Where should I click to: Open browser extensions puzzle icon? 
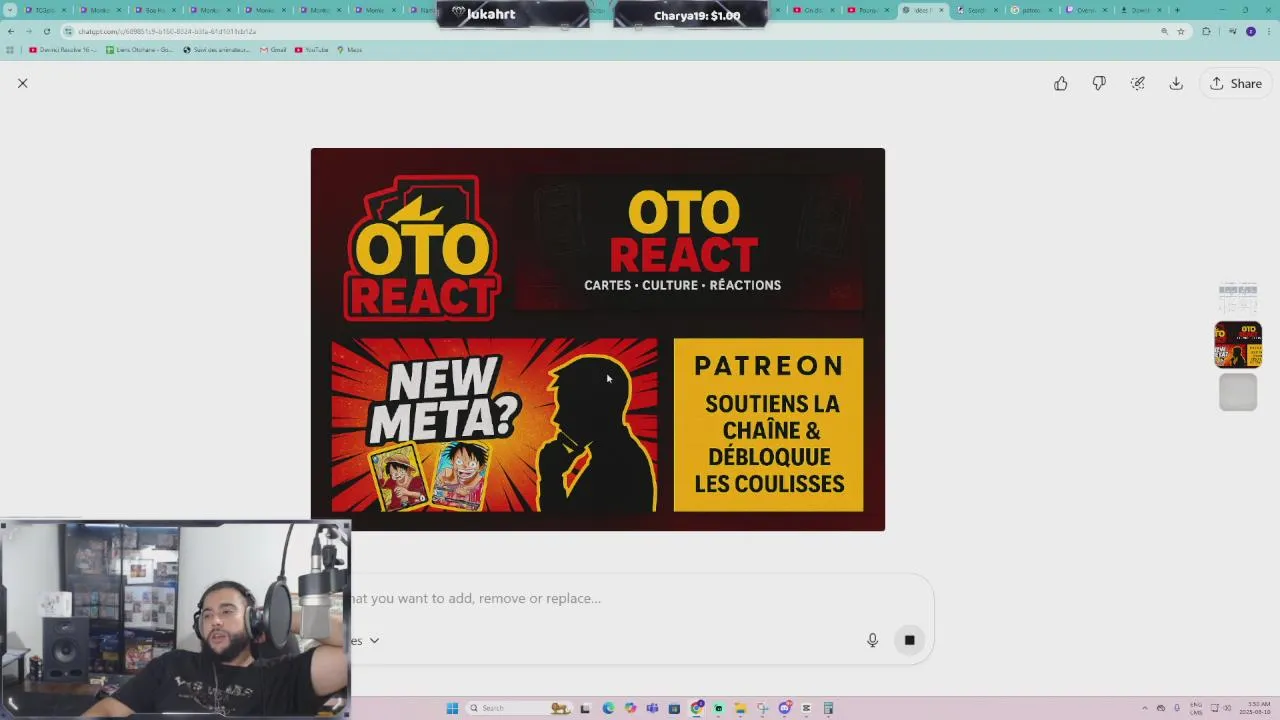[x=1206, y=31]
